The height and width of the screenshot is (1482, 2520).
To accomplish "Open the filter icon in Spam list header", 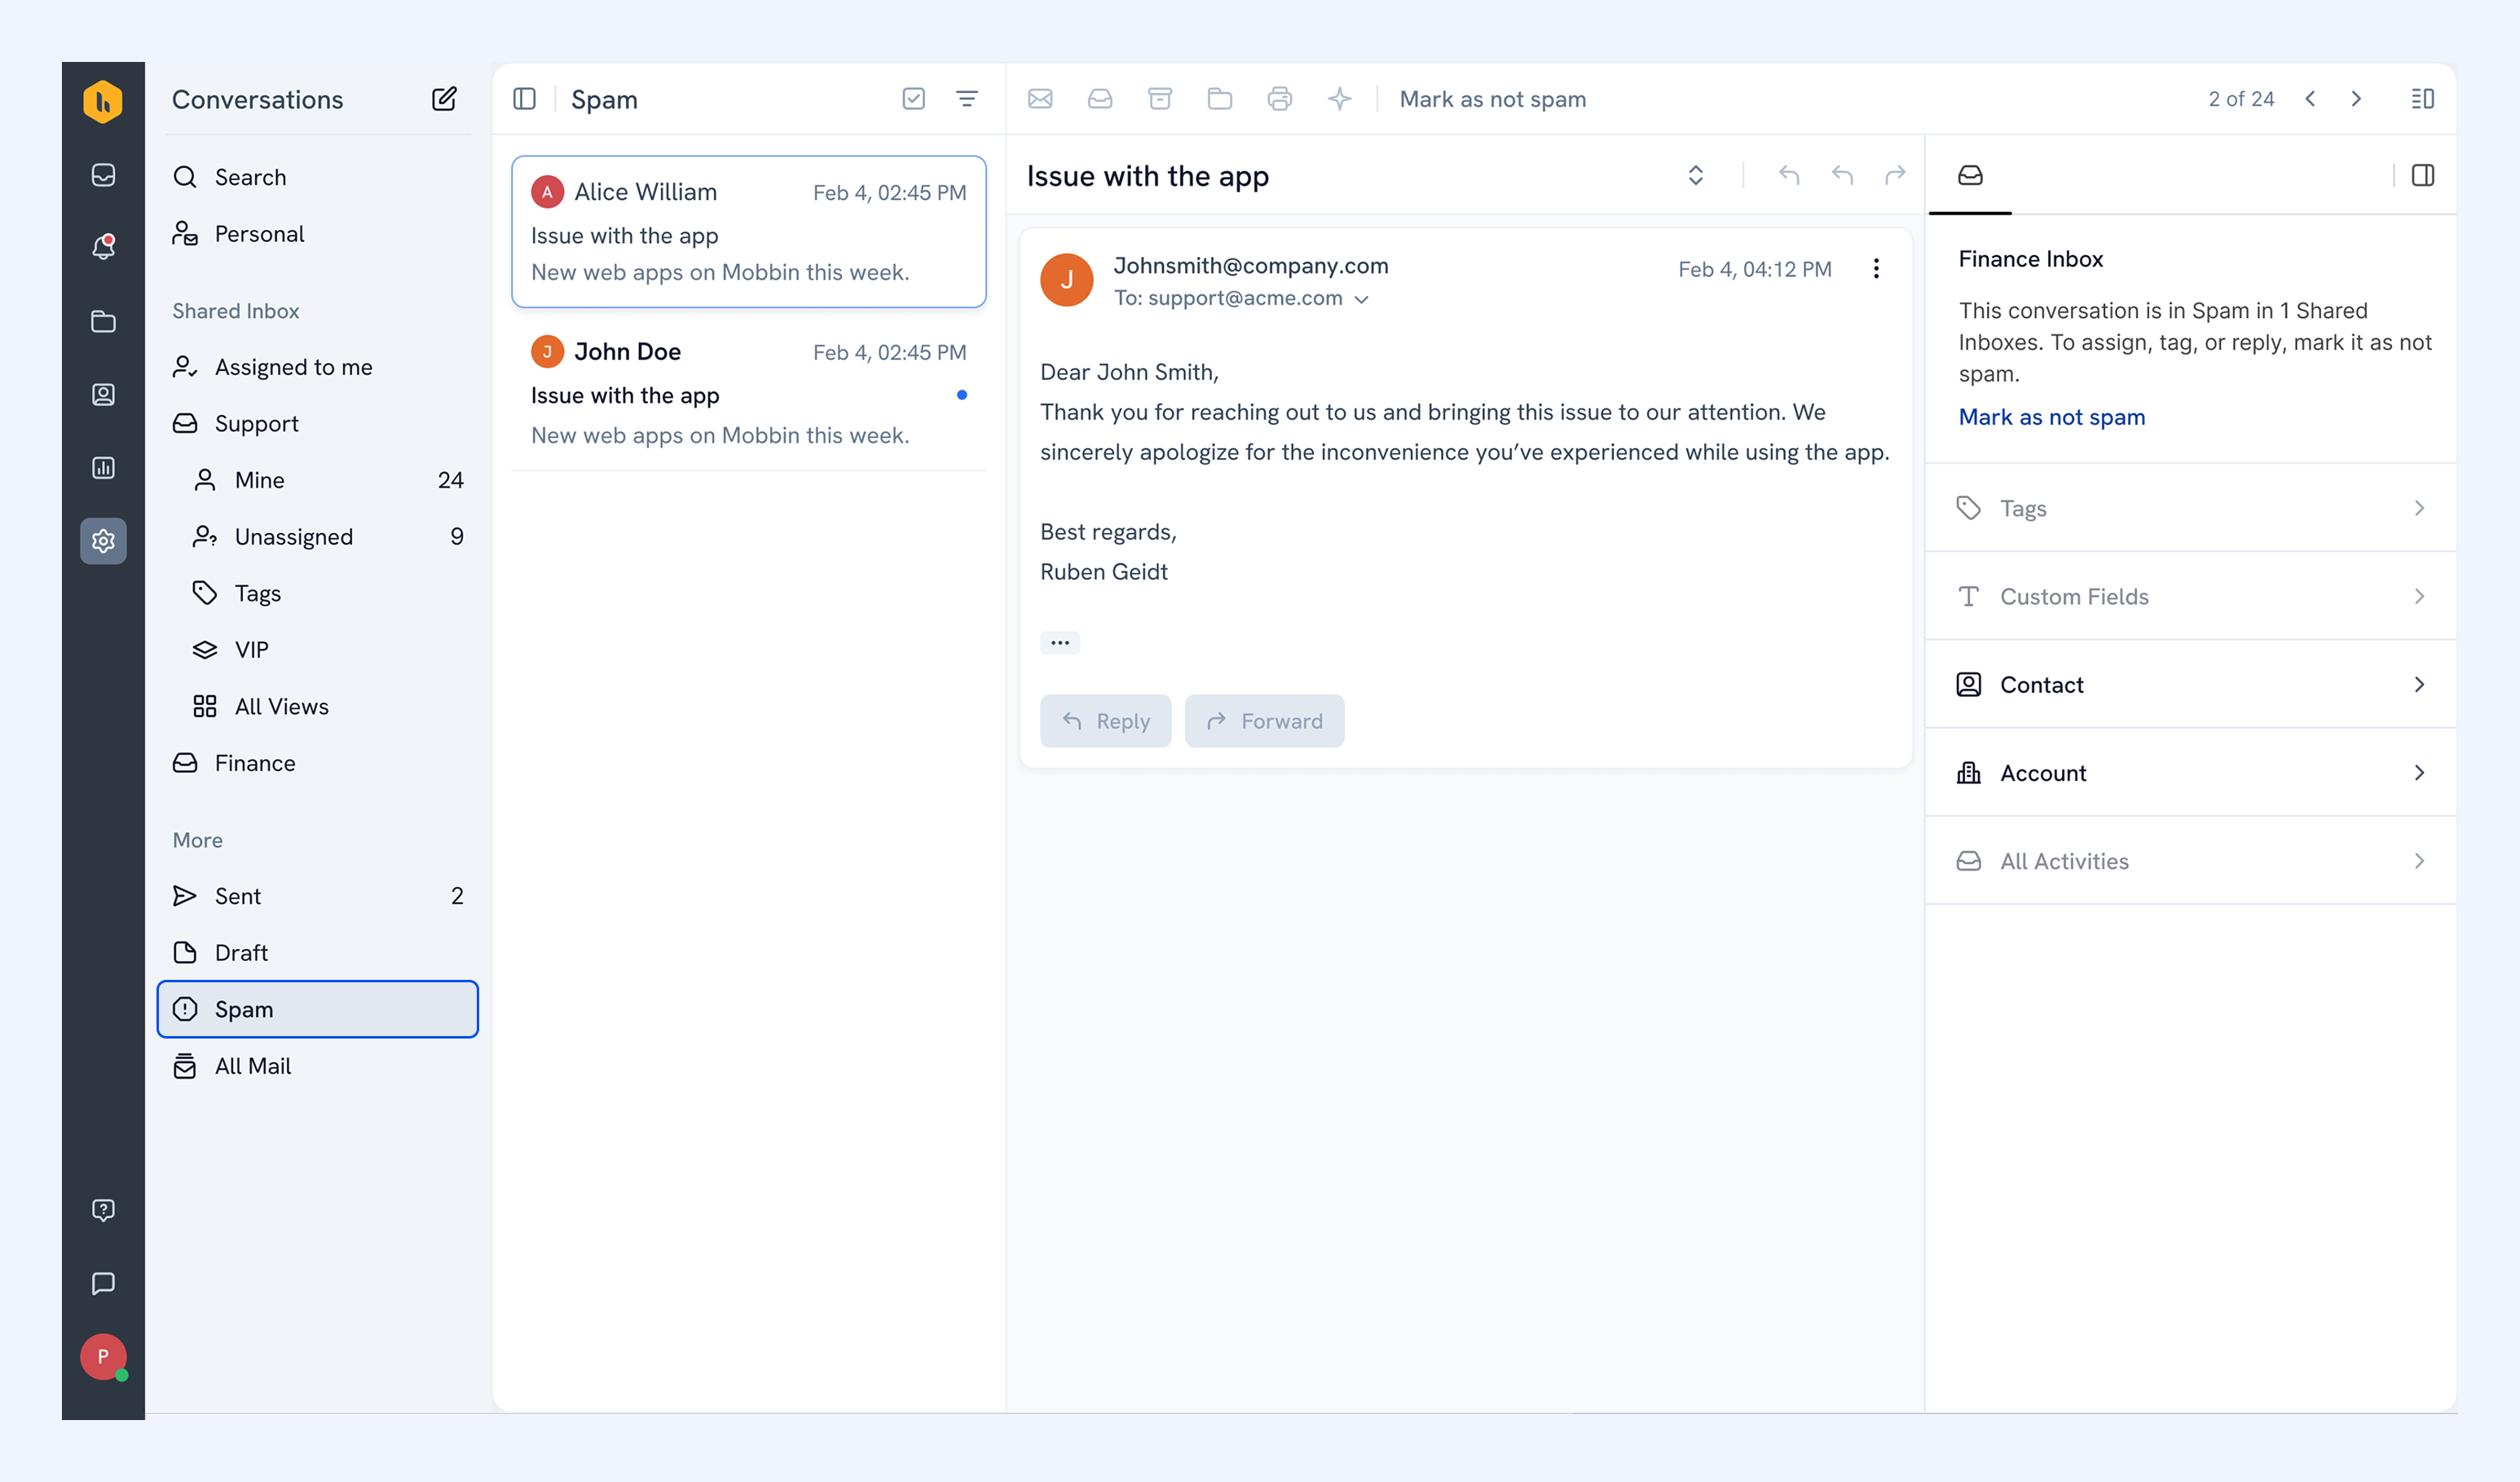I will [x=967, y=99].
